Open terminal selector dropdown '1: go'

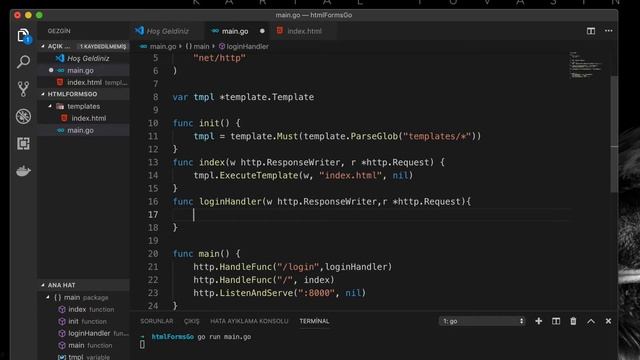[x=482, y=321]
